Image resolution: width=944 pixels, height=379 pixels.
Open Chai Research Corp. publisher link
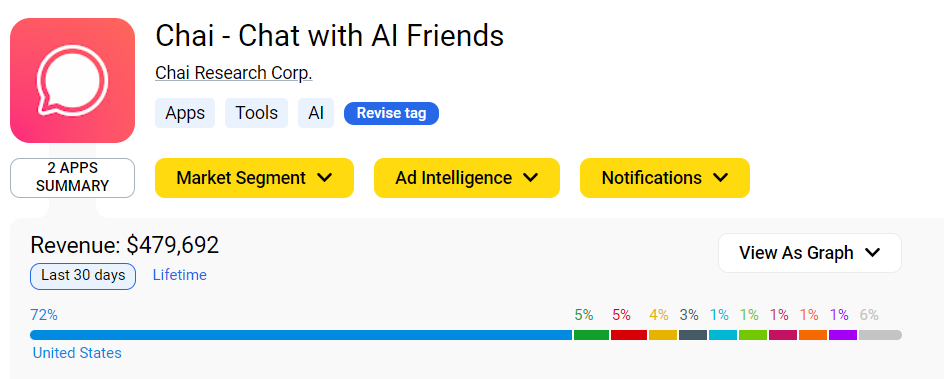234,73
